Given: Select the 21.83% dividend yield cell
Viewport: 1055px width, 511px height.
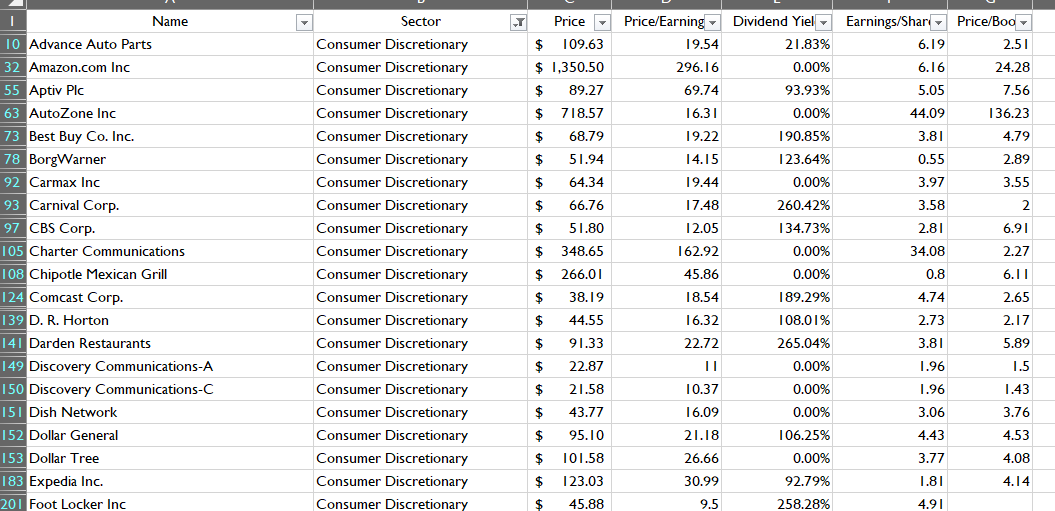Looking at the screenshot, I should coord(777,44).
